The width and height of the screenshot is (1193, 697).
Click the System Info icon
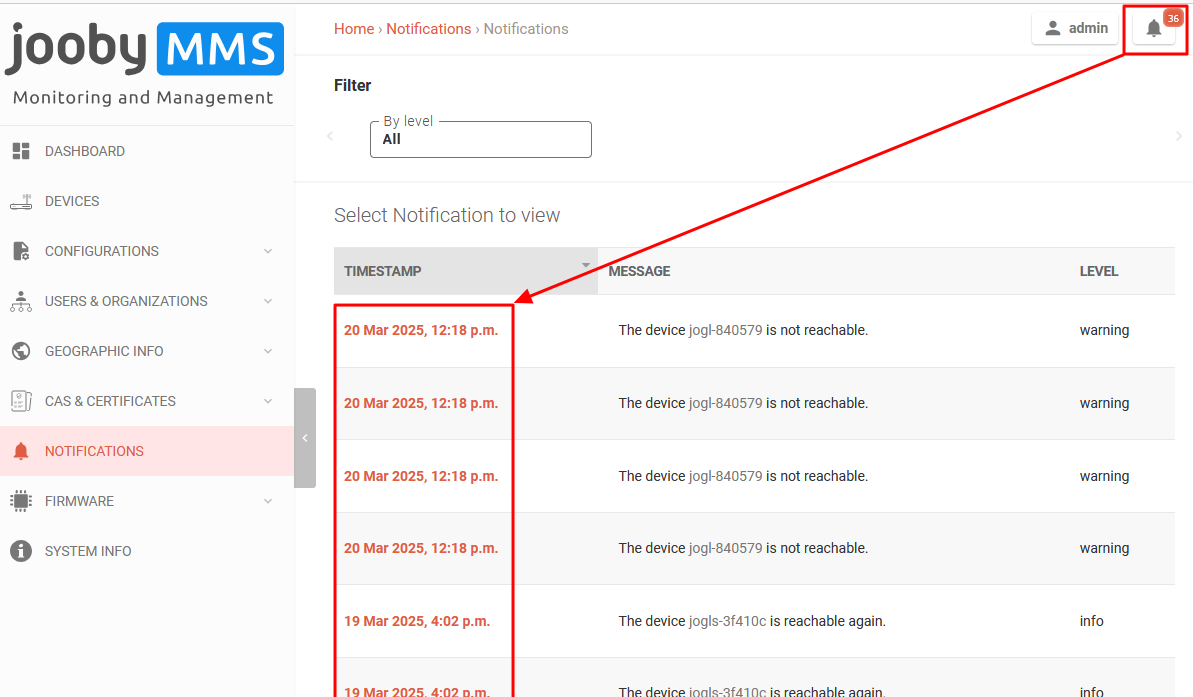(21, 551)
